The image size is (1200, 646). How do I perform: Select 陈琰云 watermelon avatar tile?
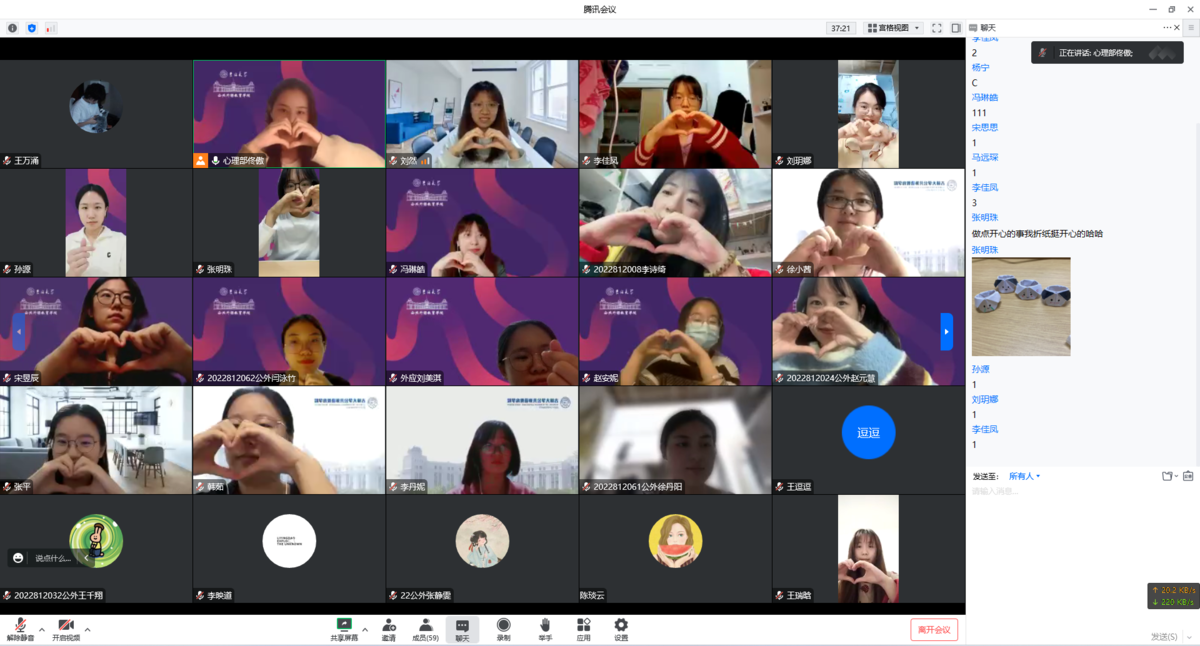tap(675, 541)
